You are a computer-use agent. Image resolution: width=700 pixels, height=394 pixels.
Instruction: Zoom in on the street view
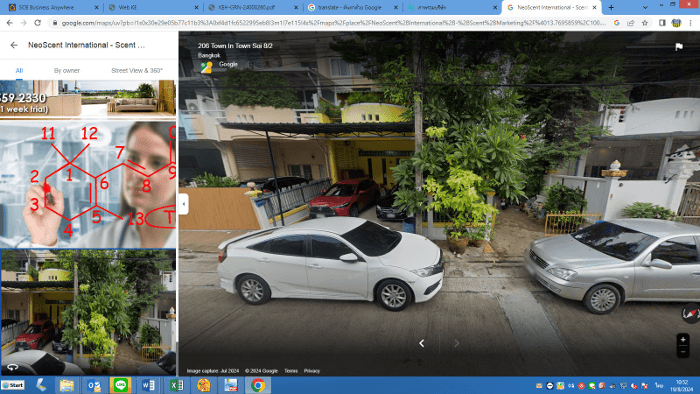(x=683, y=340)
